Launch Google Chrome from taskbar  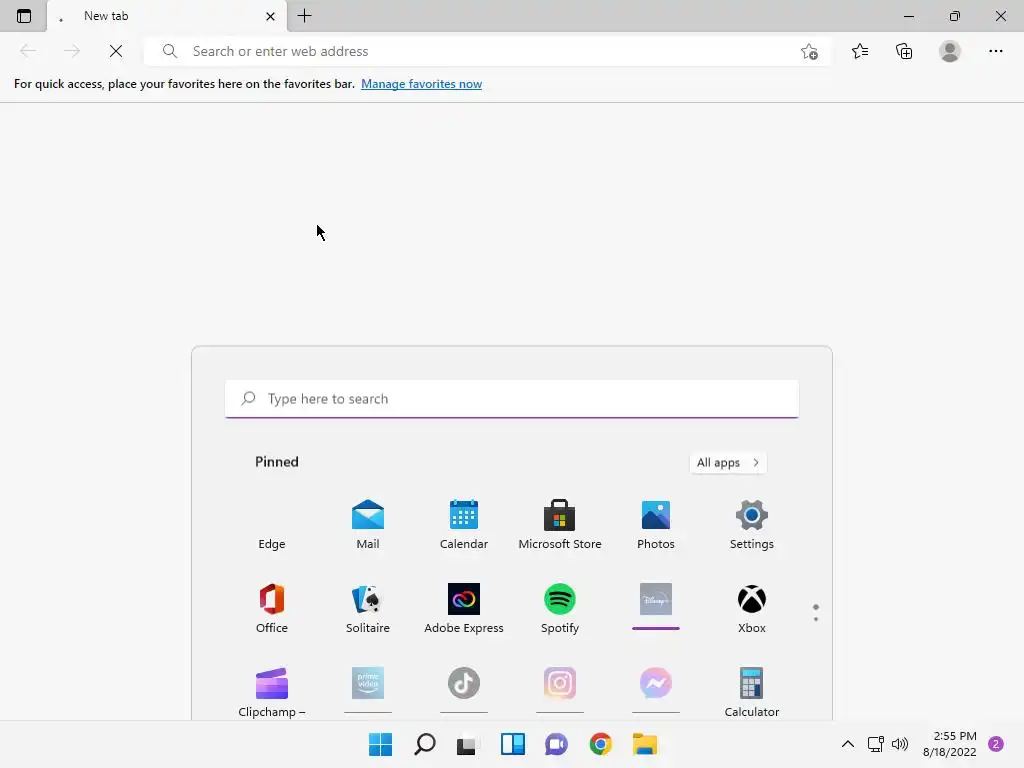click(x=601, y=744)
